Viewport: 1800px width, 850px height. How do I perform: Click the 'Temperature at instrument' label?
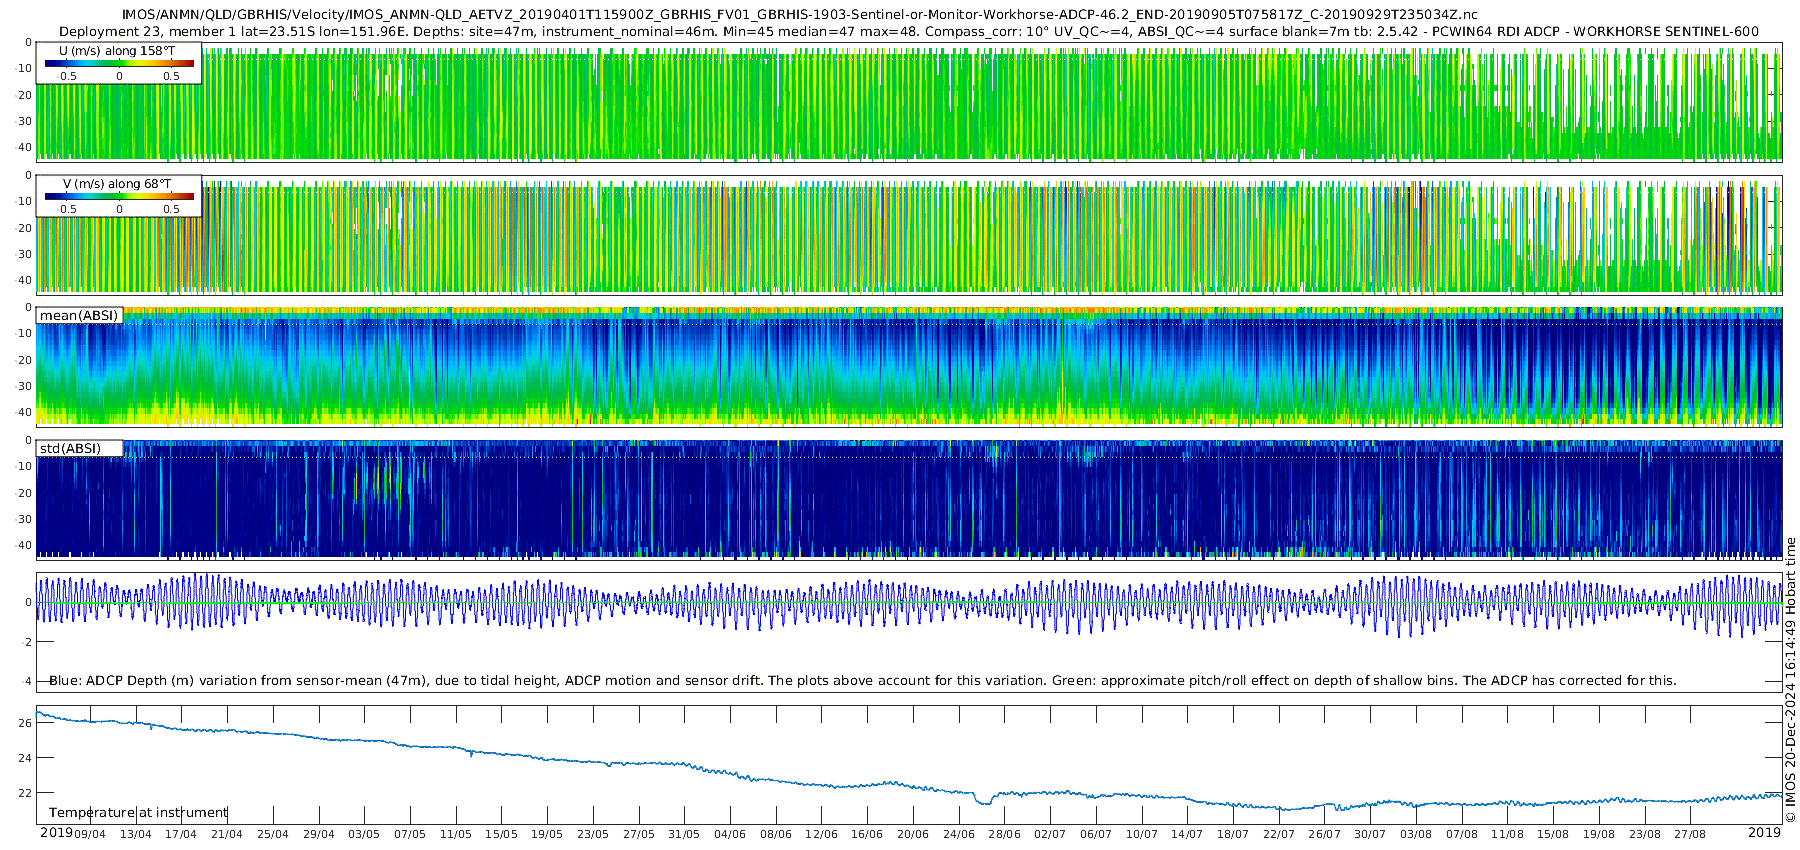pyautogui.click(x=138, y=812)
